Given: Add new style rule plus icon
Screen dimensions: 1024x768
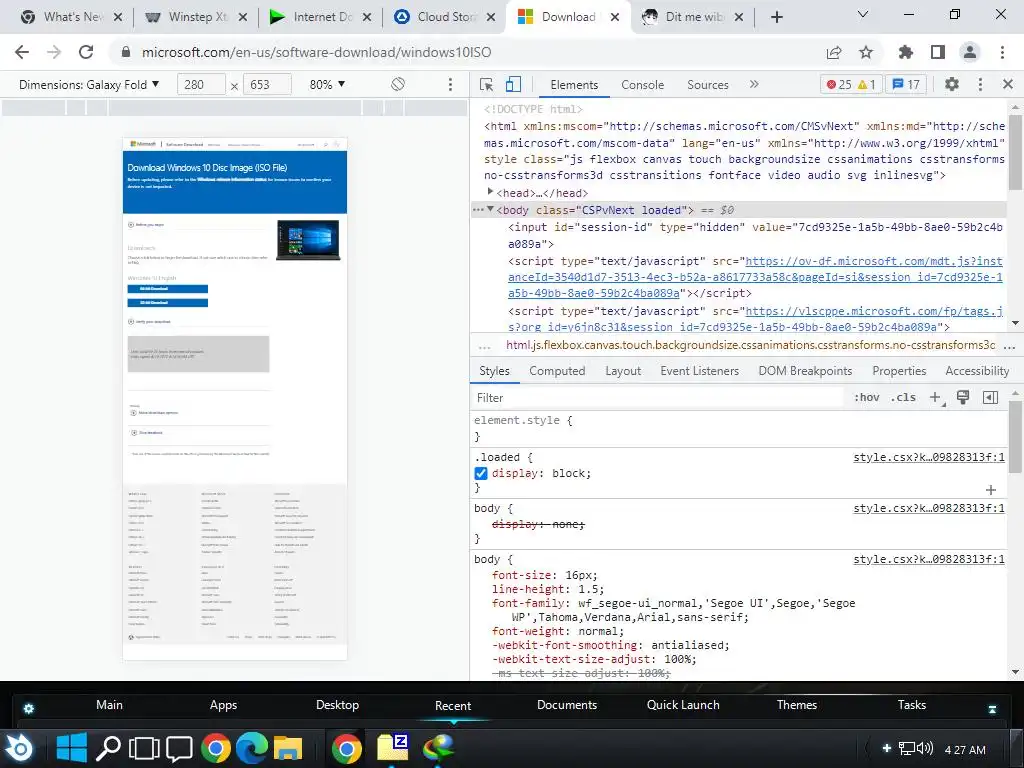Looking at the screenshot, I should click(x=936, y=398).
